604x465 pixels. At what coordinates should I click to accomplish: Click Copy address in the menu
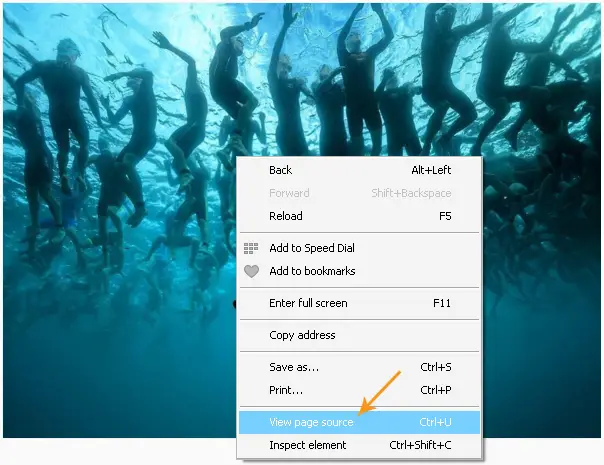pyautogui.click(x=359, y=335)
